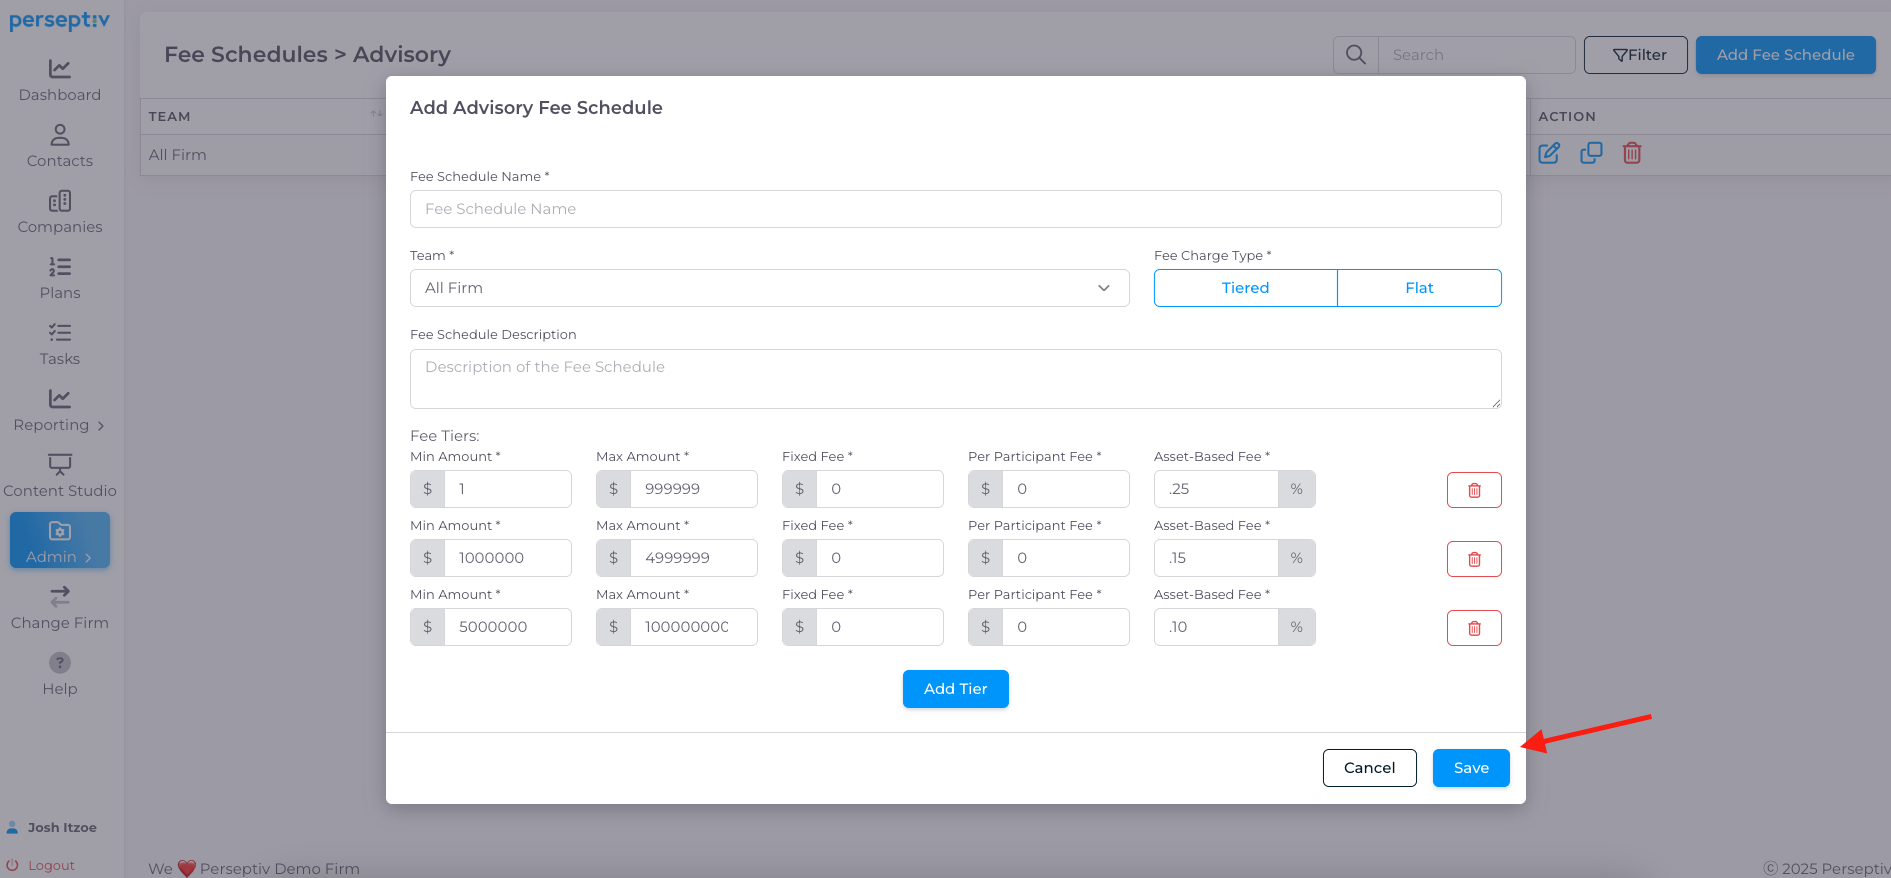Click the perseptiv logo
Viewport: 1891px width, 878px height.
pyautogui.click(x=60, y=21)
